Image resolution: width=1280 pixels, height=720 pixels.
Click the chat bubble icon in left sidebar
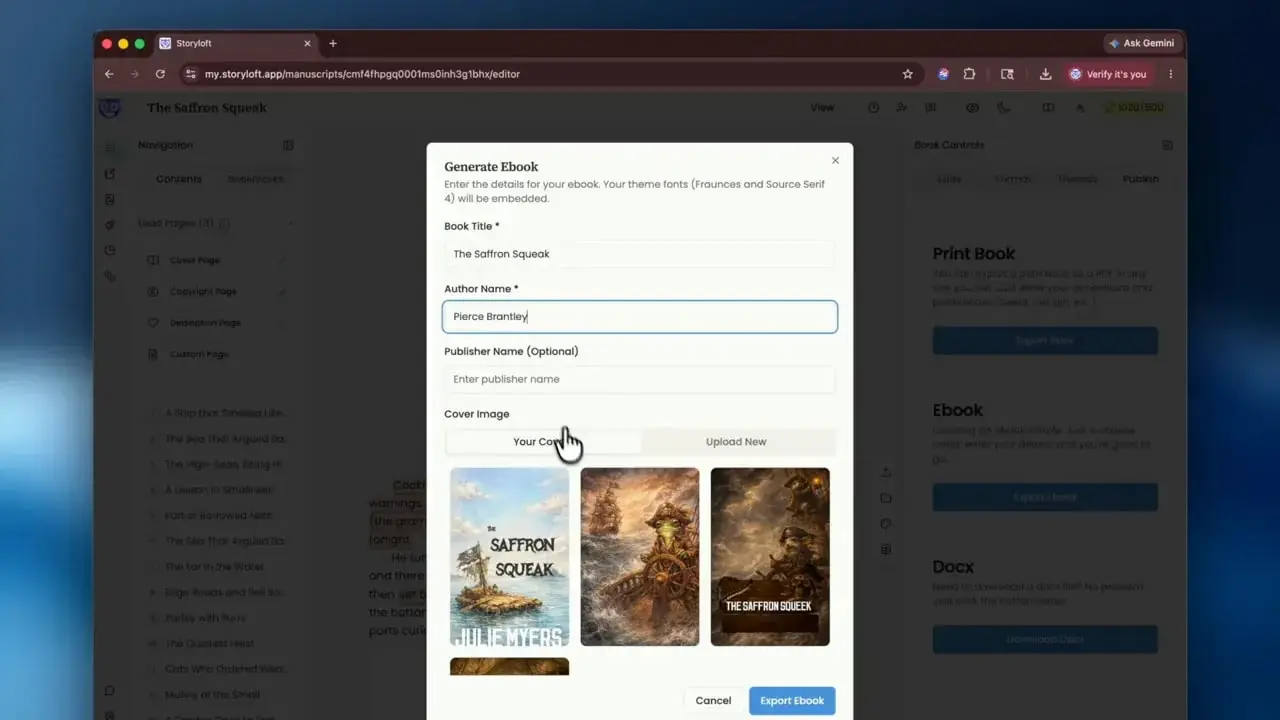(109, 690)
